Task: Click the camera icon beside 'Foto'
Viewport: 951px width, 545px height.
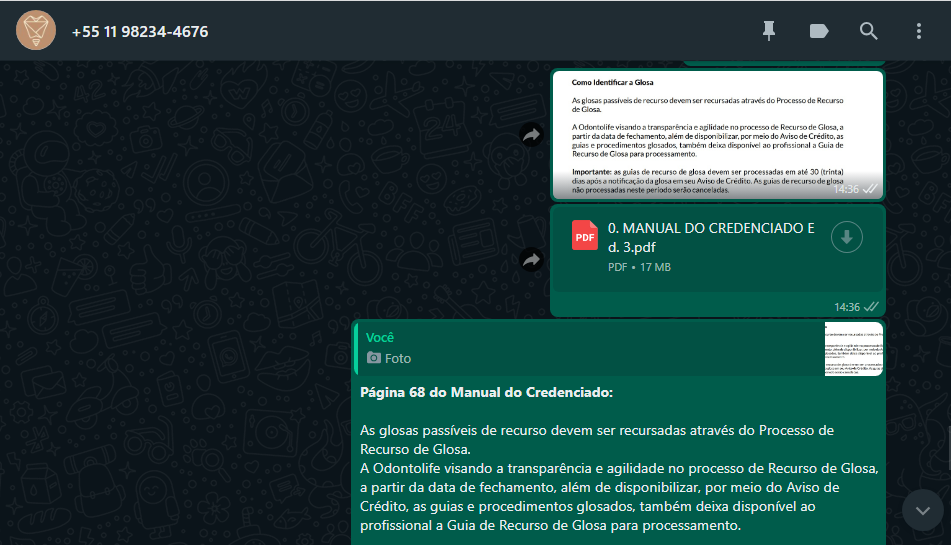Action: 374,358
